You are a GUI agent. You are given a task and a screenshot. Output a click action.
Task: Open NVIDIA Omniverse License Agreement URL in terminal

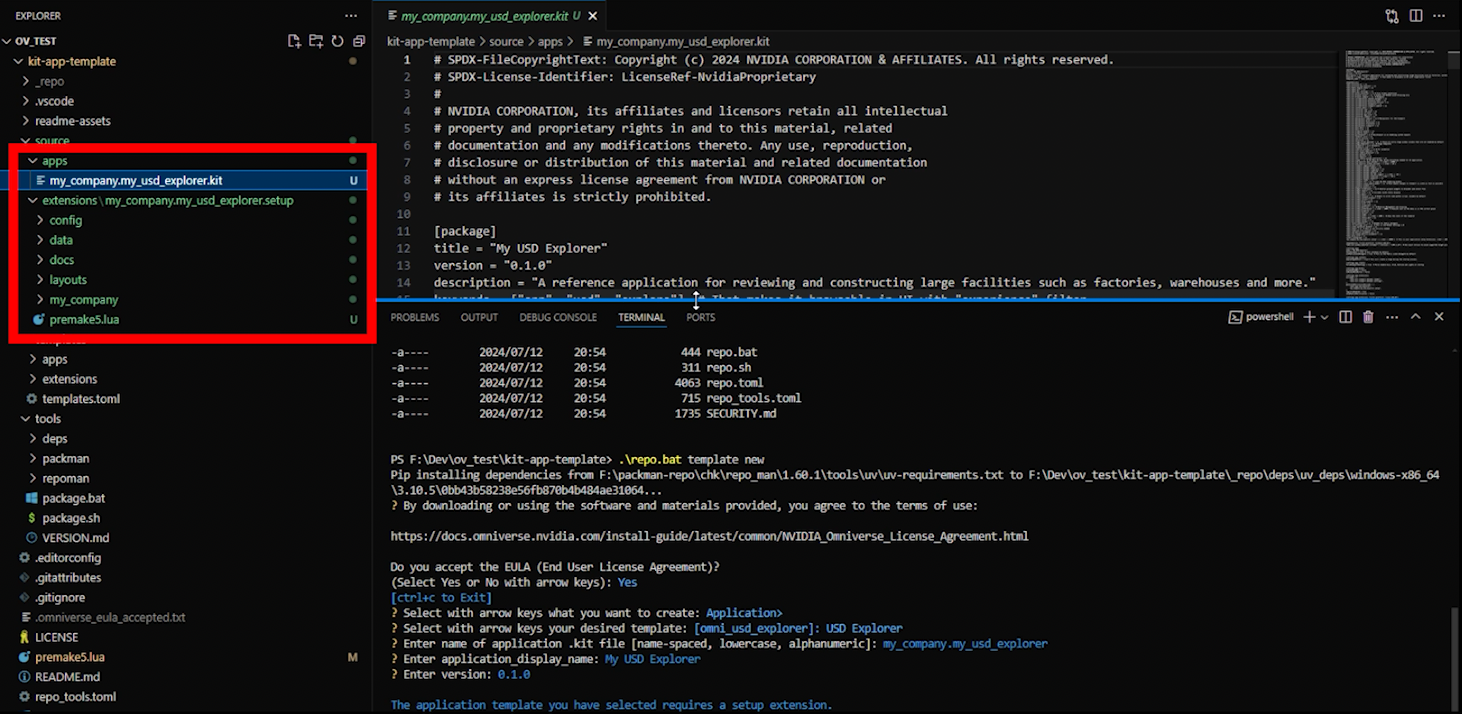709,536
